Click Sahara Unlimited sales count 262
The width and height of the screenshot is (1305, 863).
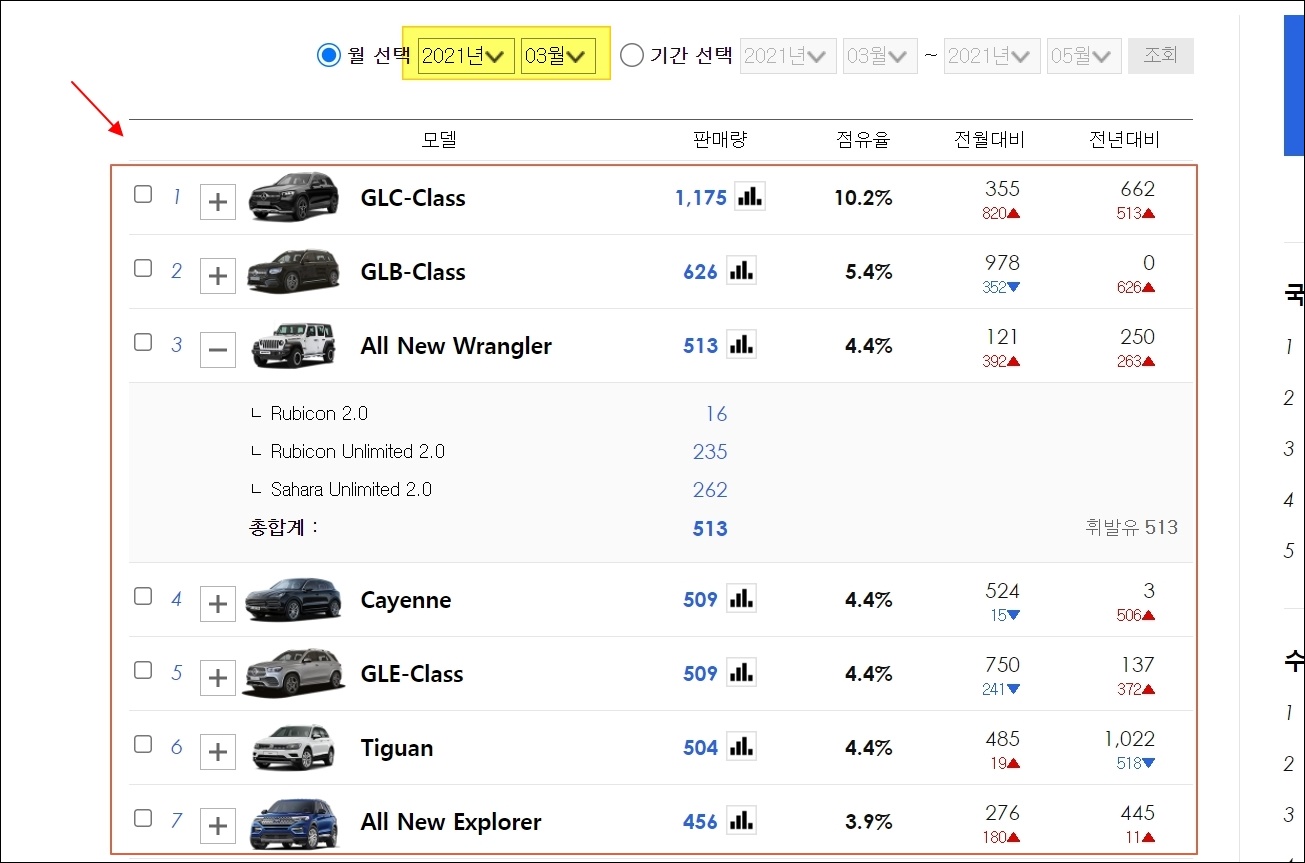click(710, 490)
